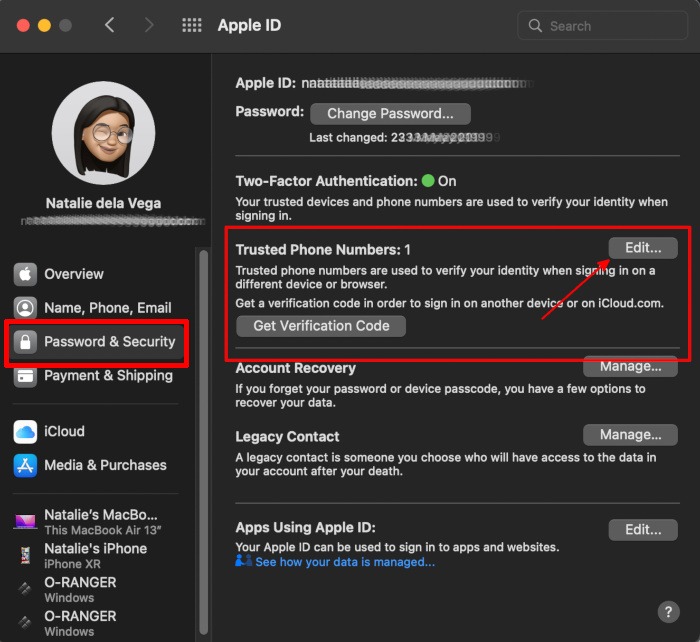This screenshot has height=642, width=700.
Task: Click the sidebar vertical scrollbar
Action: [204, 442]
